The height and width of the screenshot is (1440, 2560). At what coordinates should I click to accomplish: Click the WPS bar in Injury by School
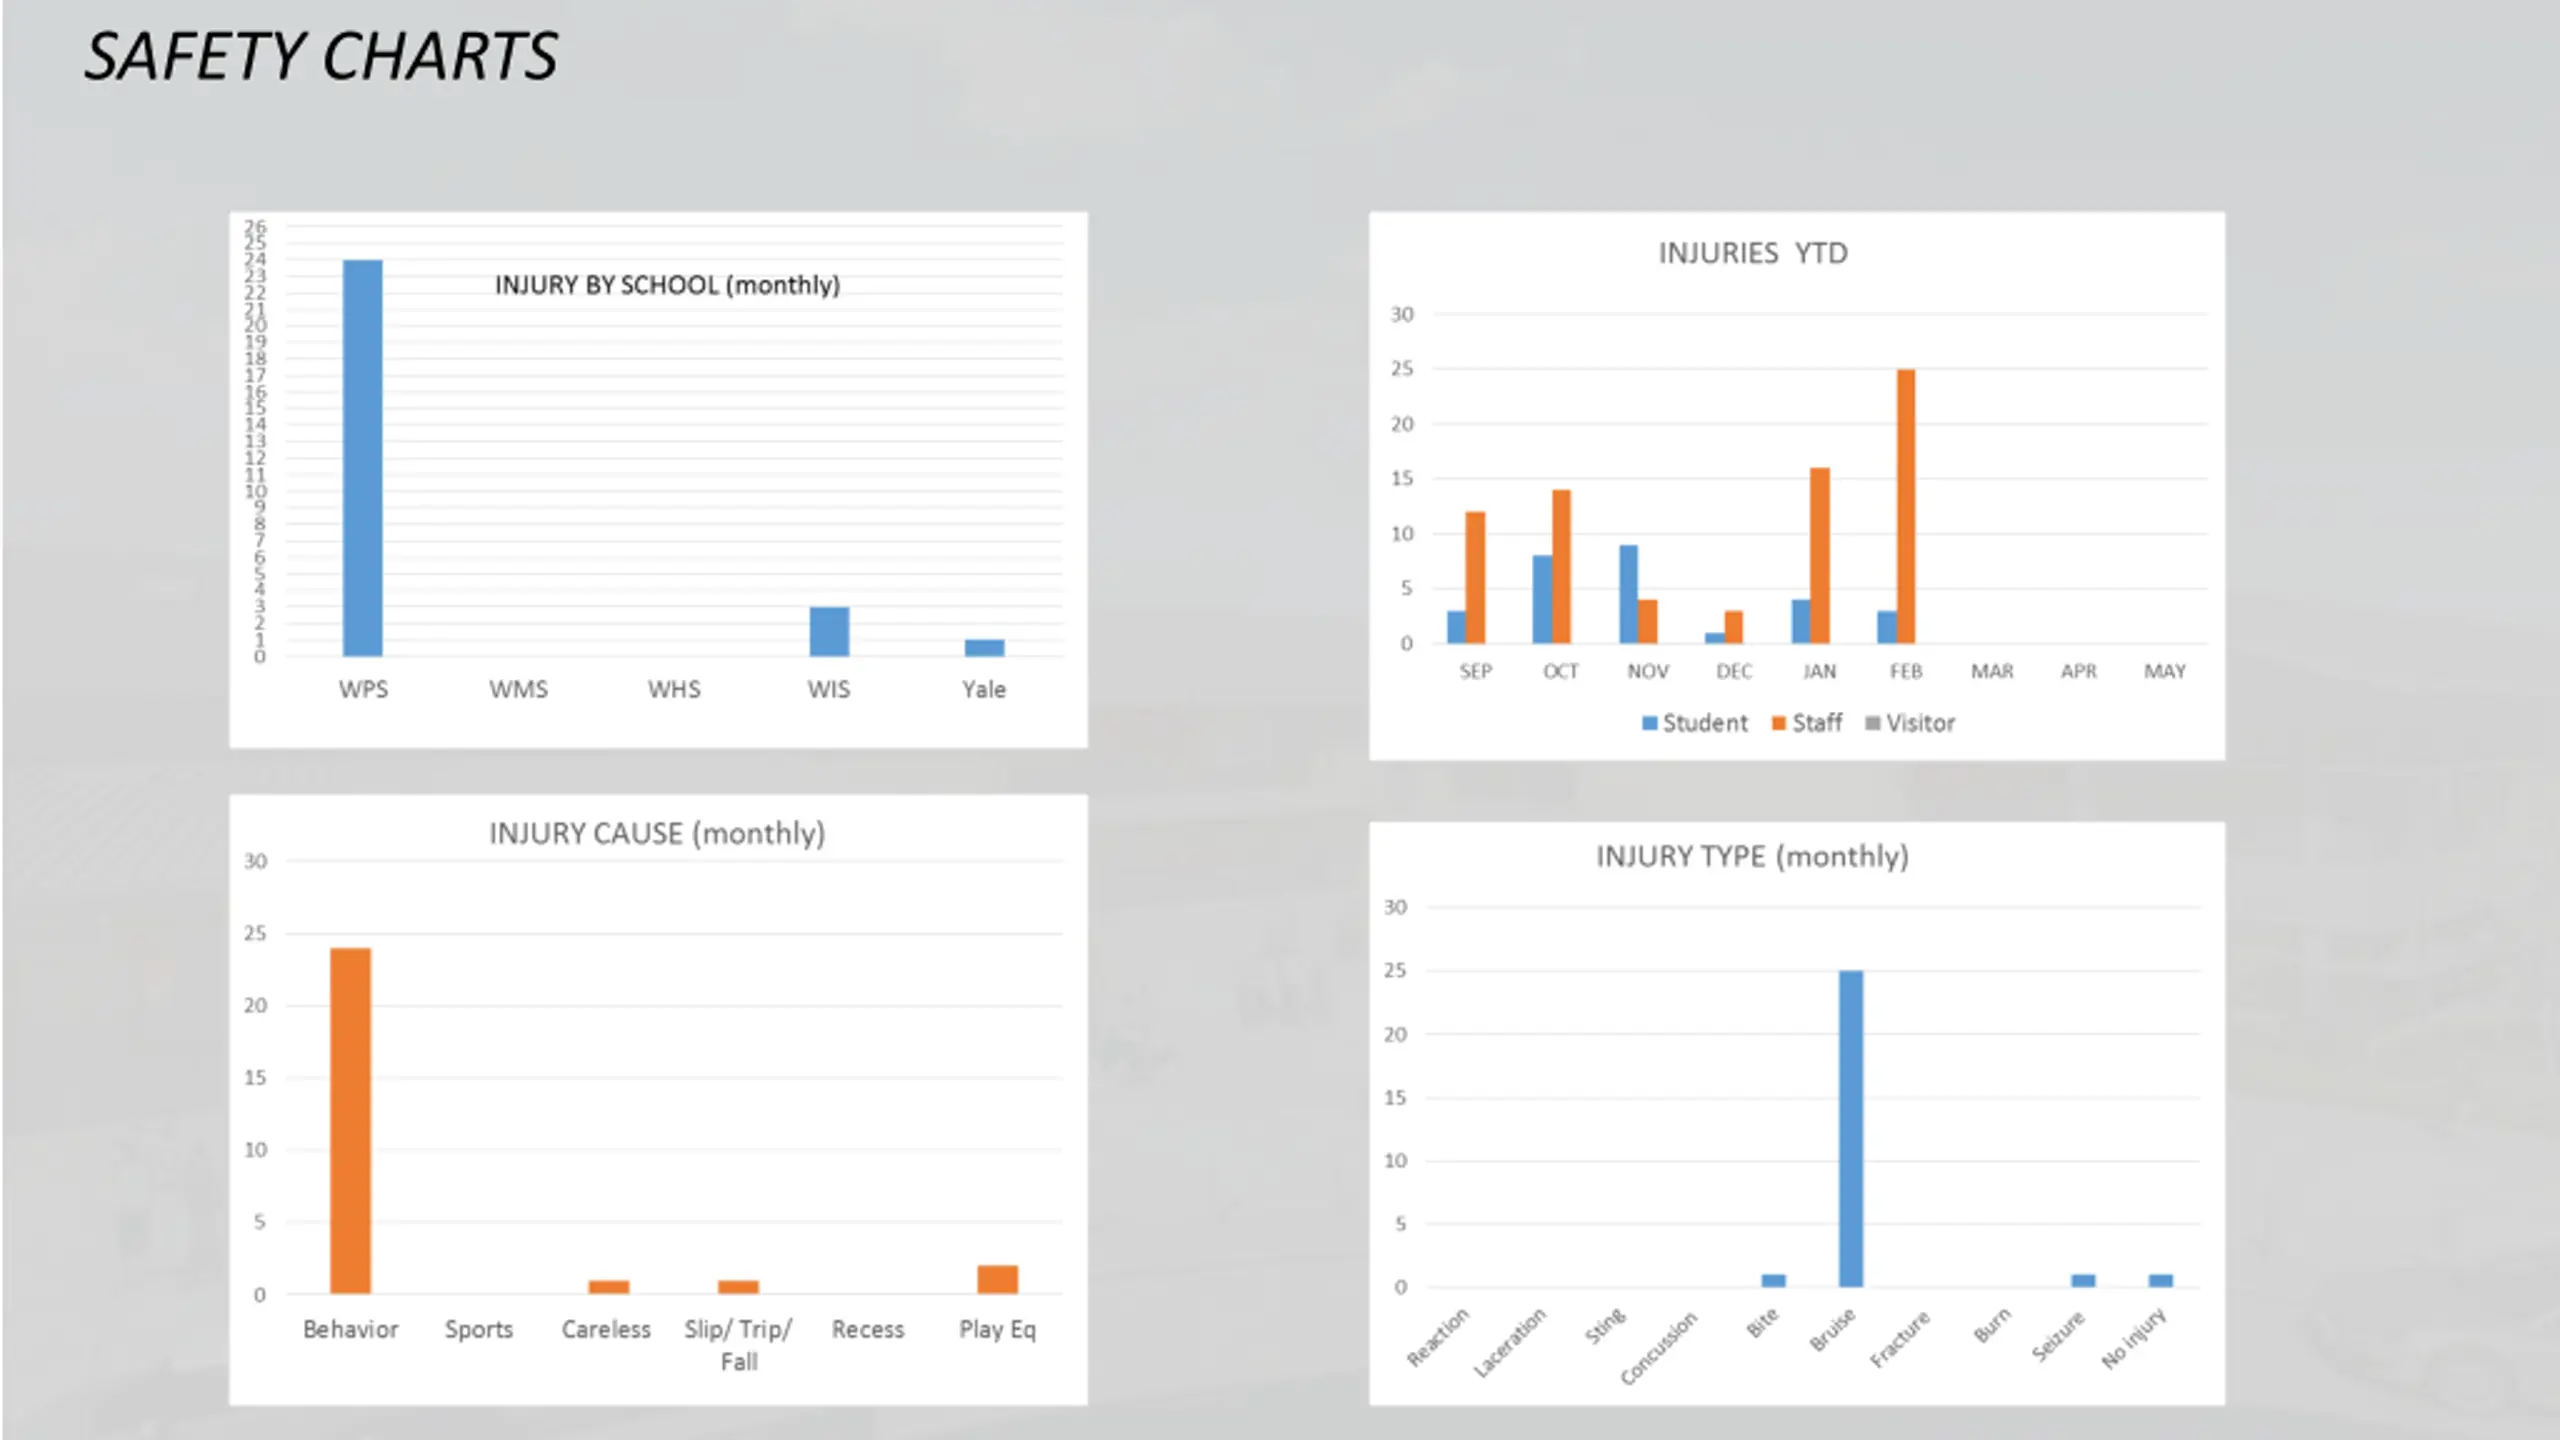pos(362,458)
